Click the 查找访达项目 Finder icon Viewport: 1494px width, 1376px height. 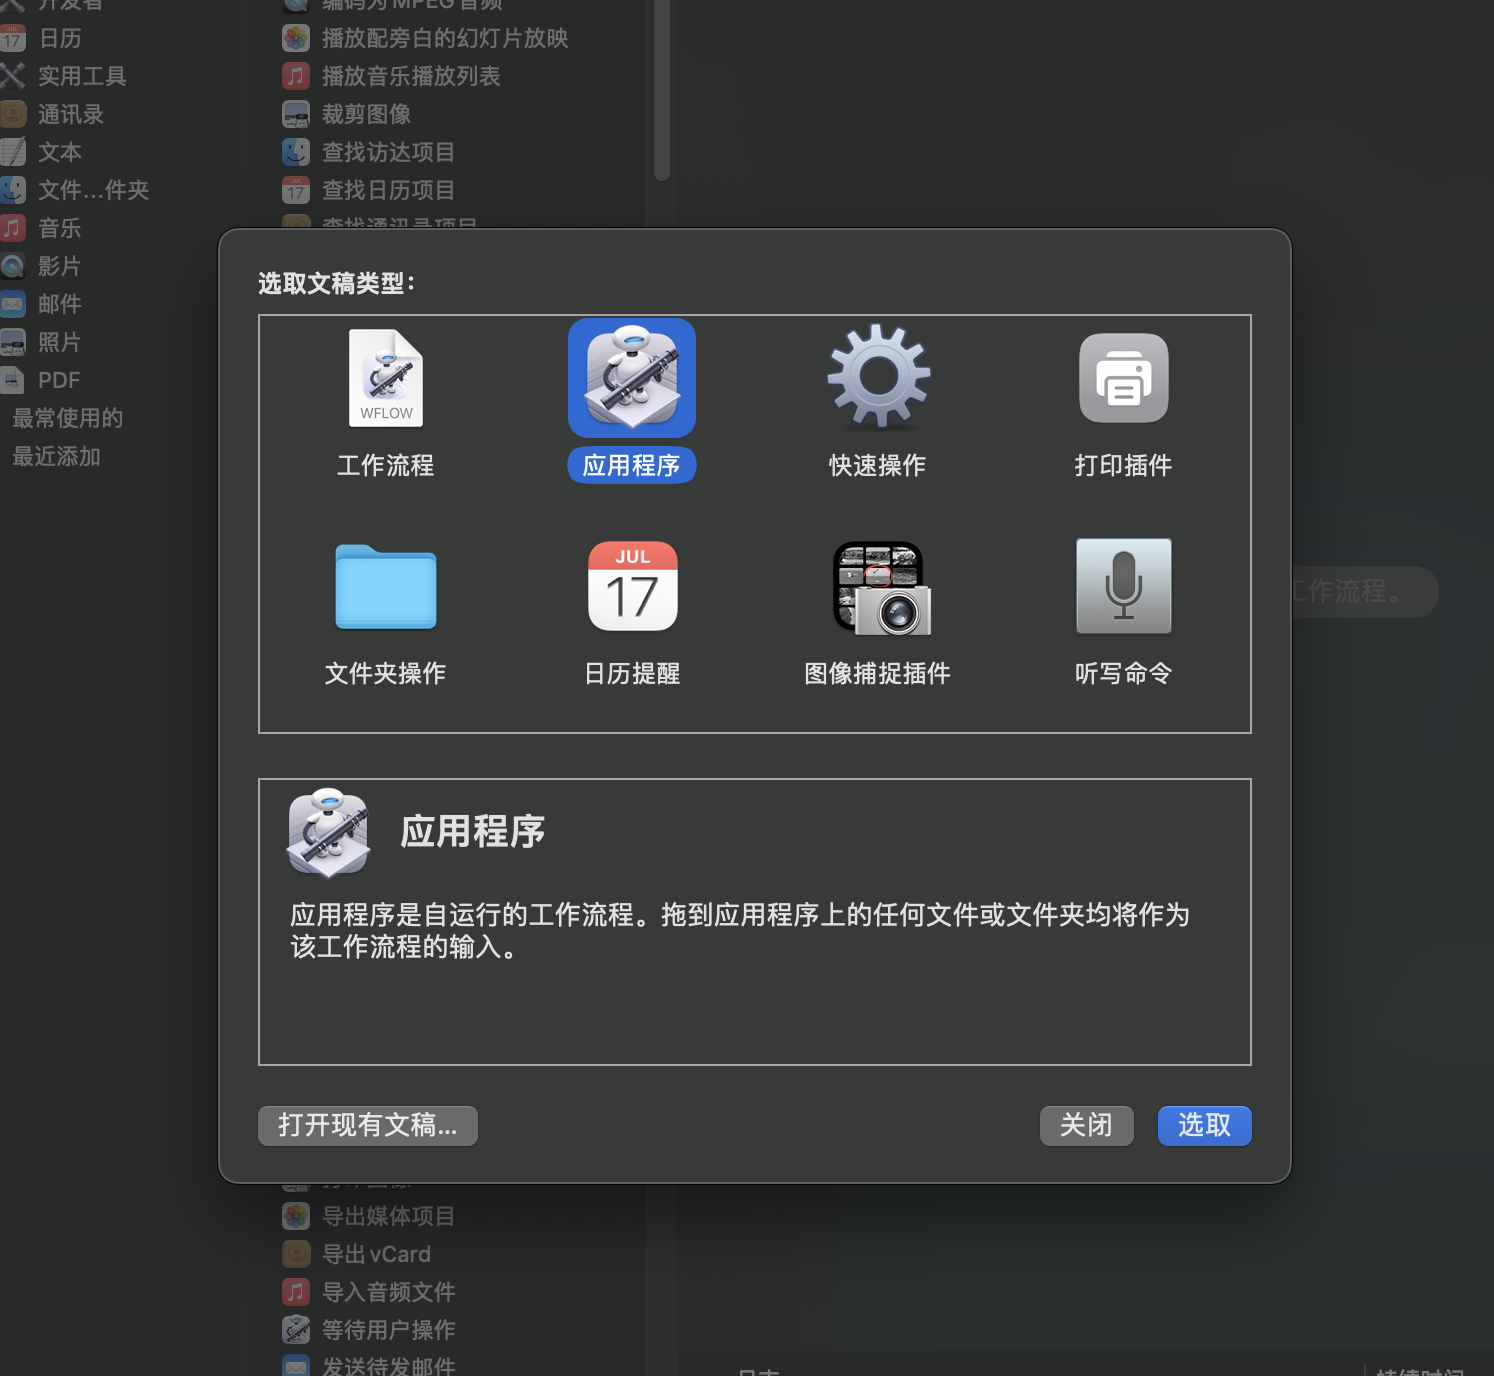point(296,152)
